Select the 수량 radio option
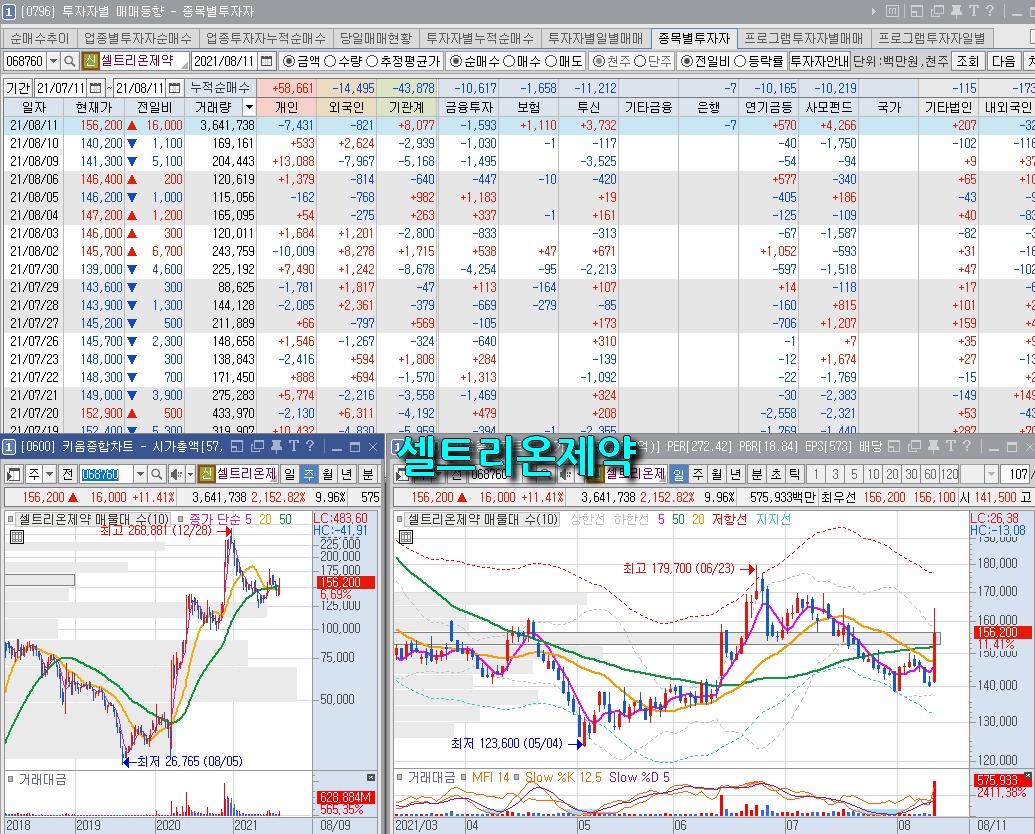 click(x=330, y=61)
